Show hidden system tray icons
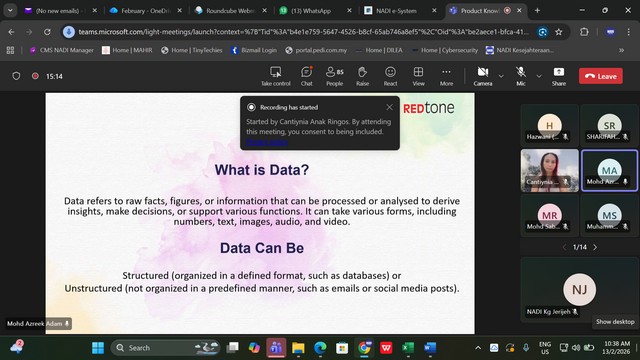Image resolution: width=640 pixels, height=360 pixels. [478, 348]
